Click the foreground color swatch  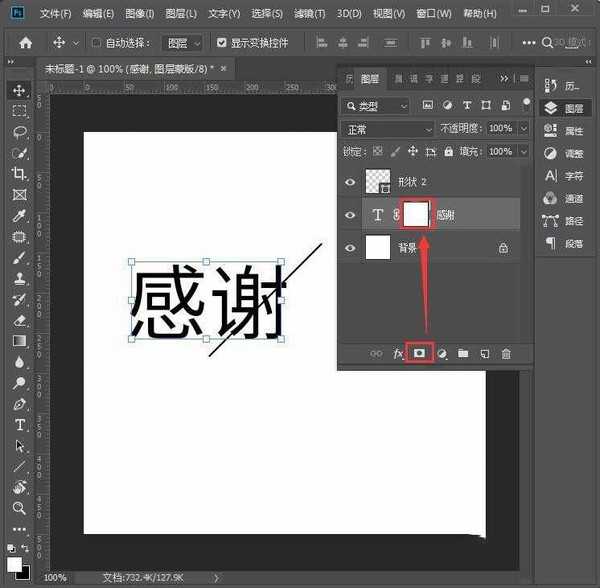[15, 563]
